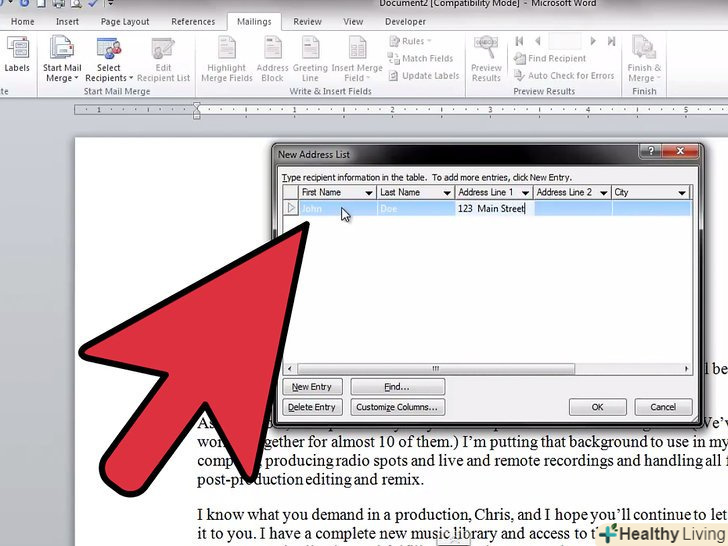Click Match Fields in the ribbon
This screenshot has width=728, height=546.
421,58
